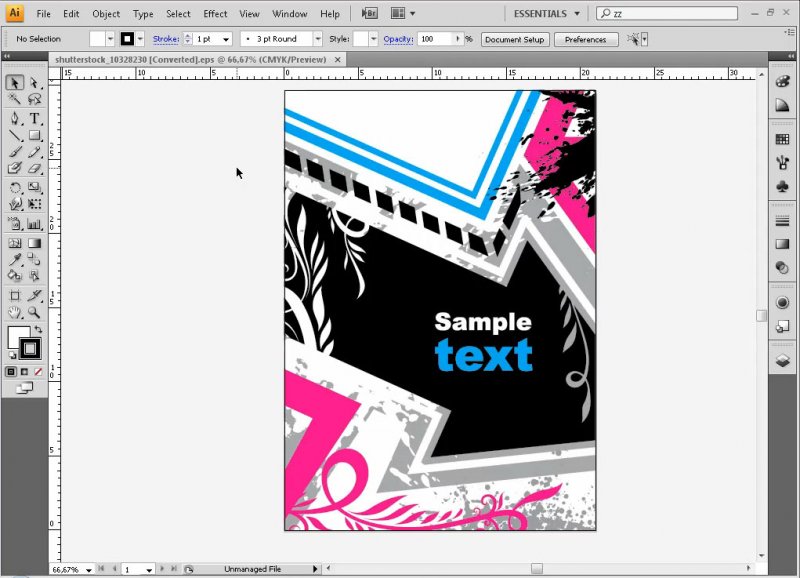Toggle the screen mode button

coord(24,388)
